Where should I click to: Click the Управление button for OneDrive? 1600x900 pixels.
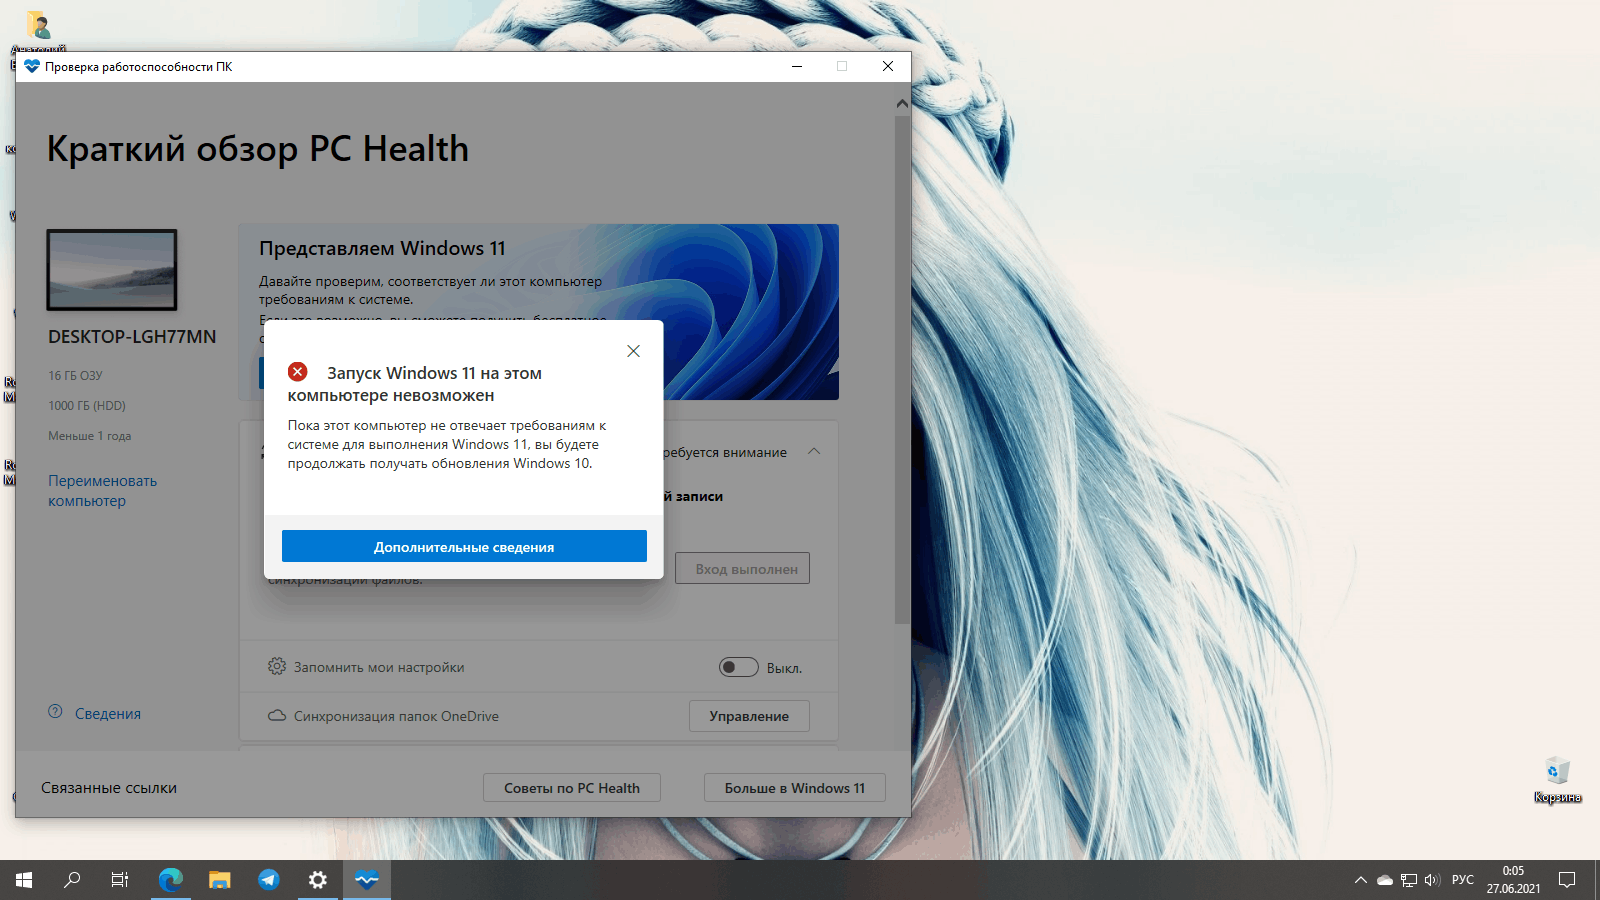[749, 716]
